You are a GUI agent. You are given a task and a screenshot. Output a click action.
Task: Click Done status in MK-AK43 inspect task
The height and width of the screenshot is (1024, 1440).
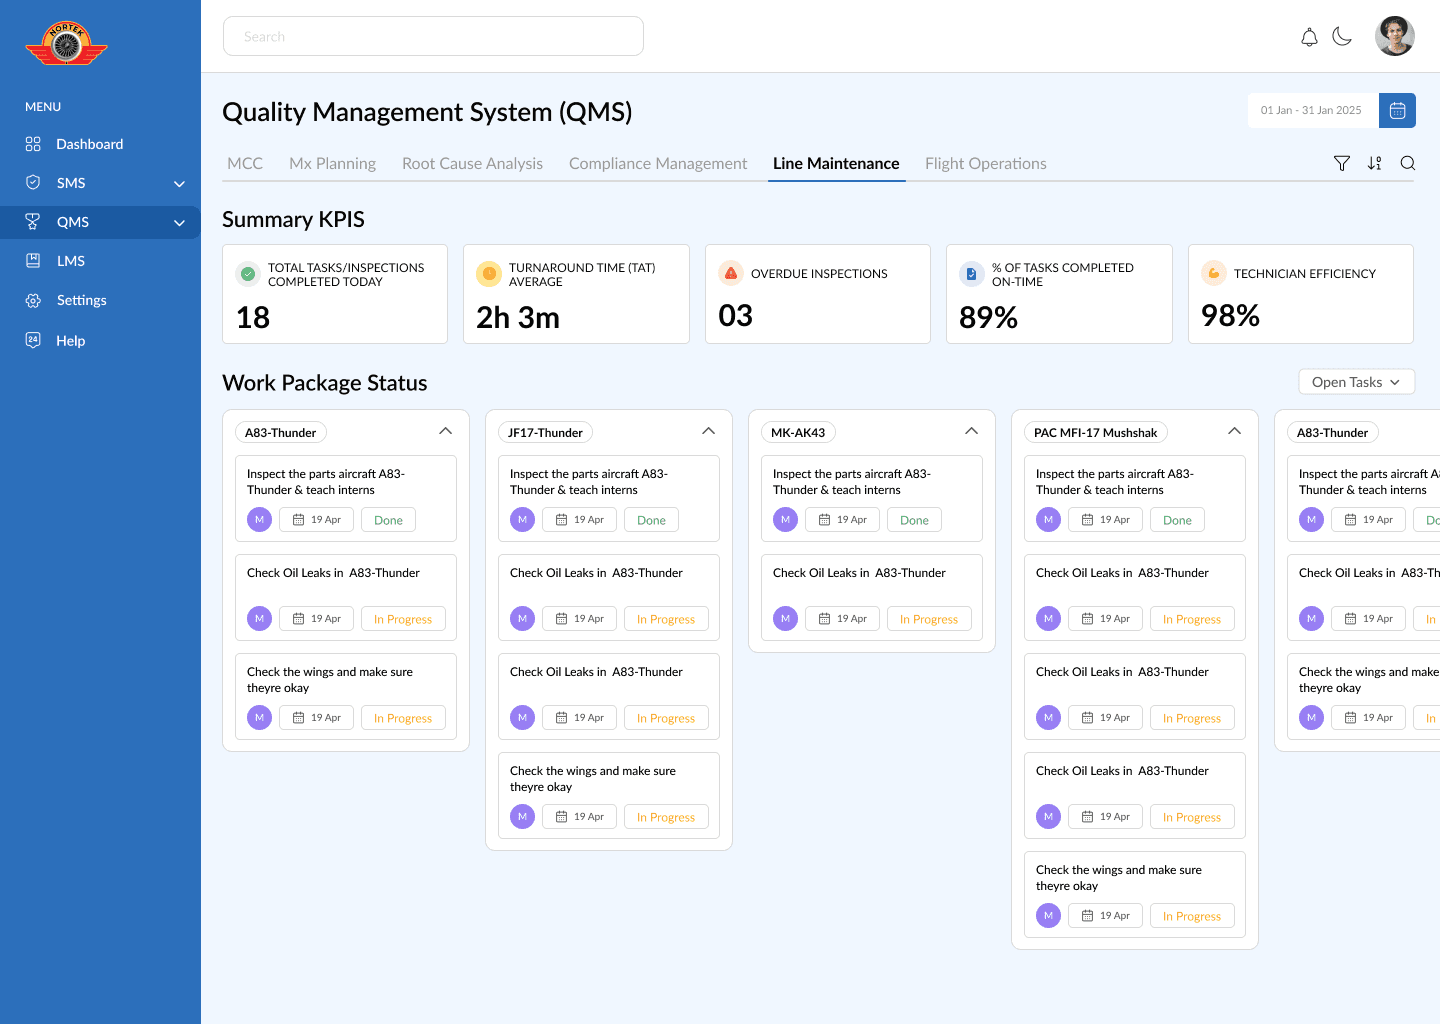pos(914,520)
